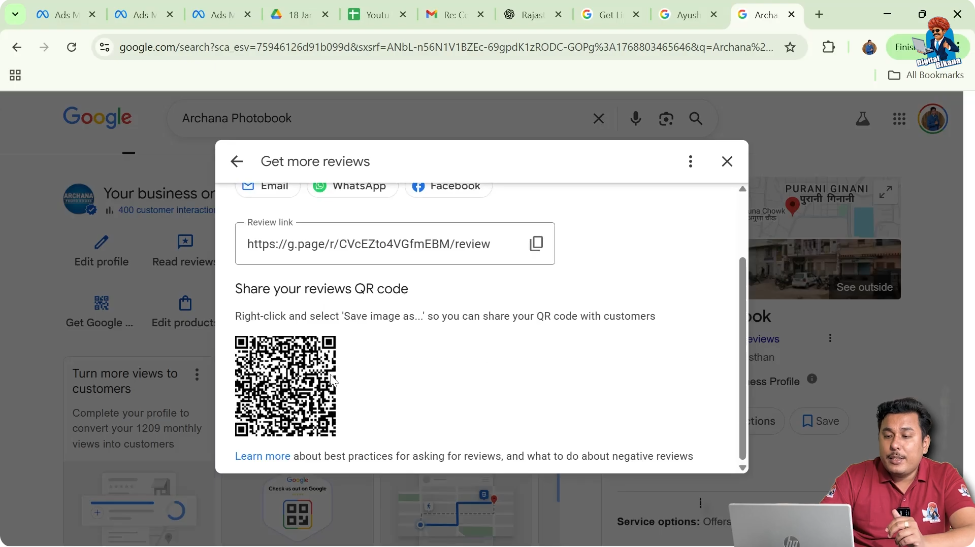Bookmark this page with the star icon
Viewport: 975px width, 547px height.
[x=790, y=47]
